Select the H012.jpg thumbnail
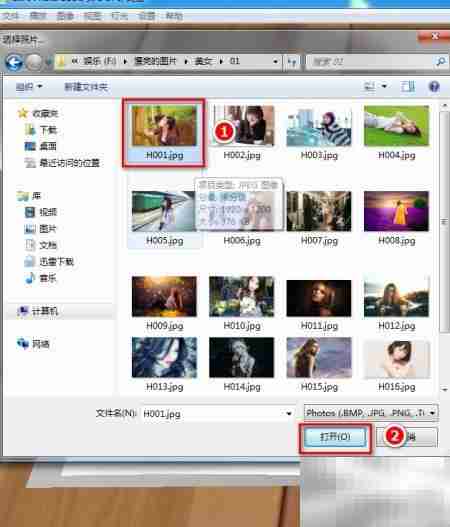Viewport: 450px width, 527px height. 397,296
